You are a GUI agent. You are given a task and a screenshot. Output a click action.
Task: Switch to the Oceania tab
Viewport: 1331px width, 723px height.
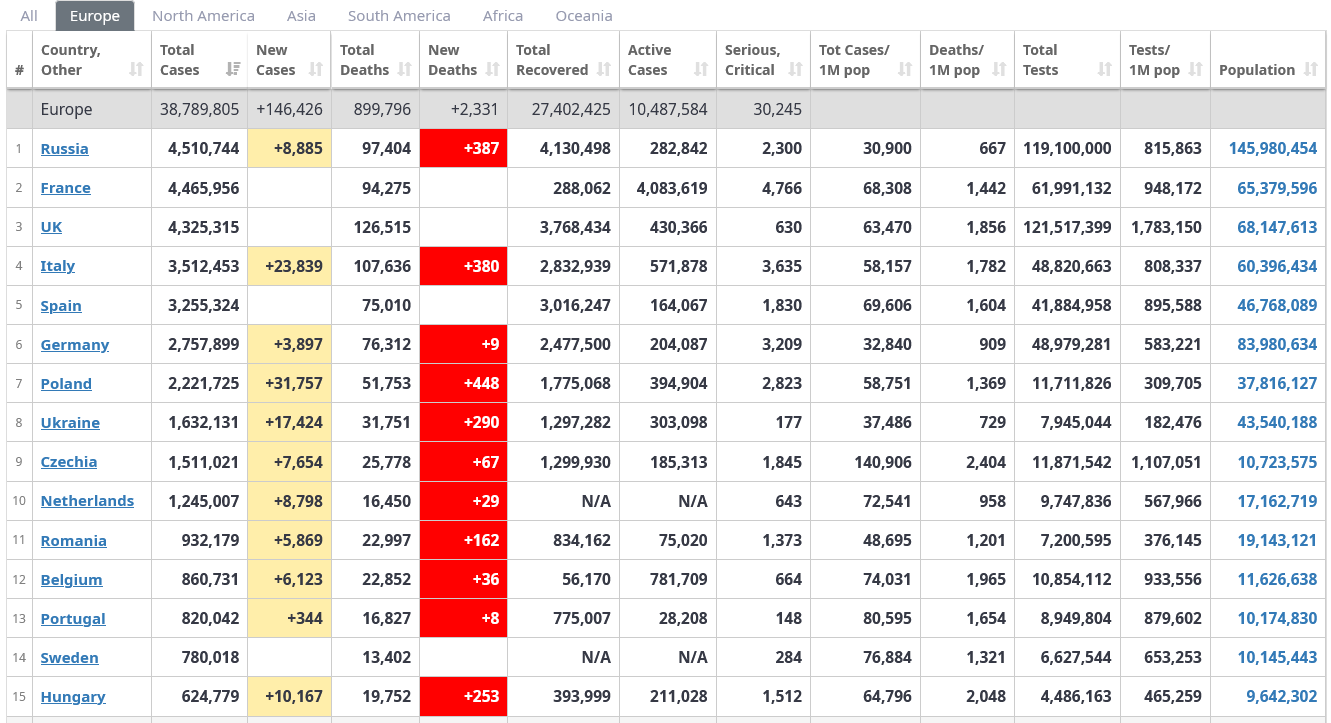584,16
